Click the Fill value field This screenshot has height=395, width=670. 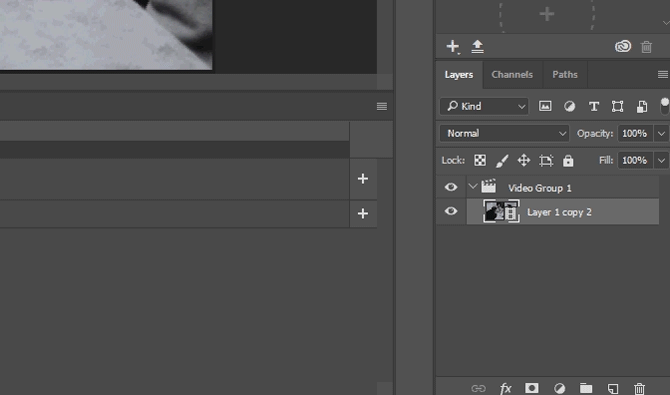tap(635, 160)
